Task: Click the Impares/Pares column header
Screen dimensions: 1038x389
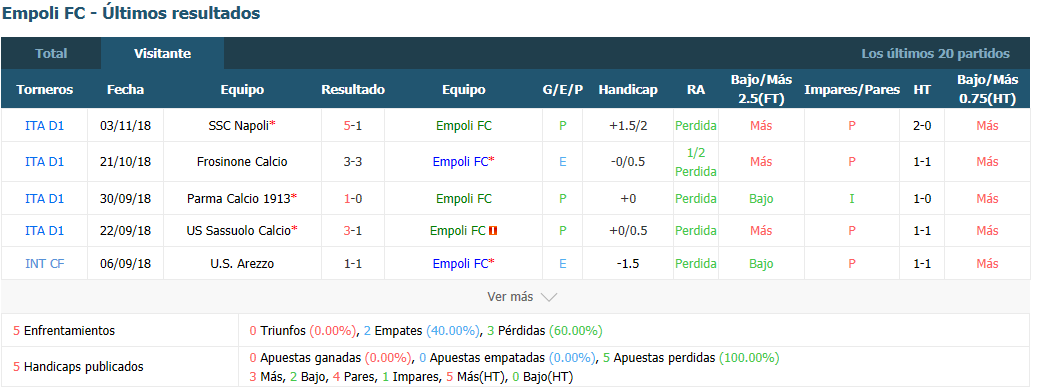Action: [852, 90]
